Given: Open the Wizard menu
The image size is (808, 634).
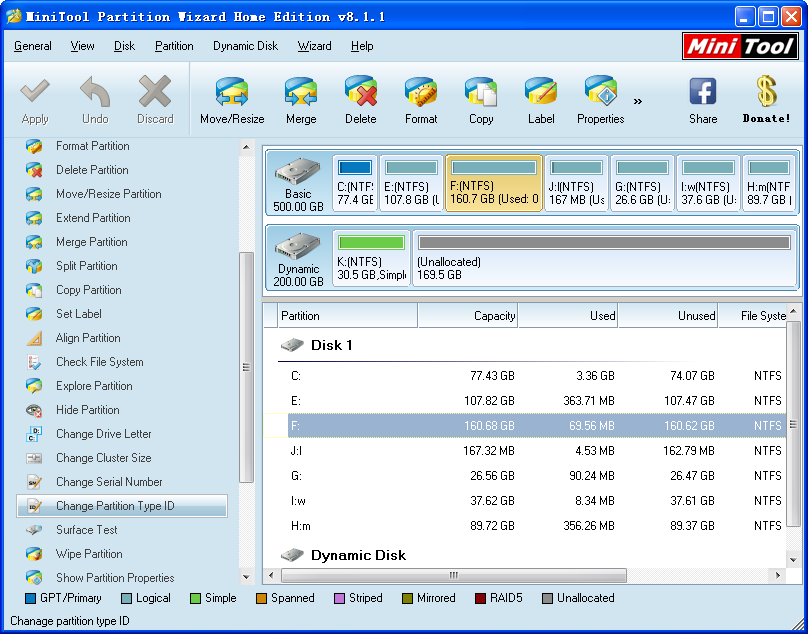Looking at the screenshot, I should (314, 46).
